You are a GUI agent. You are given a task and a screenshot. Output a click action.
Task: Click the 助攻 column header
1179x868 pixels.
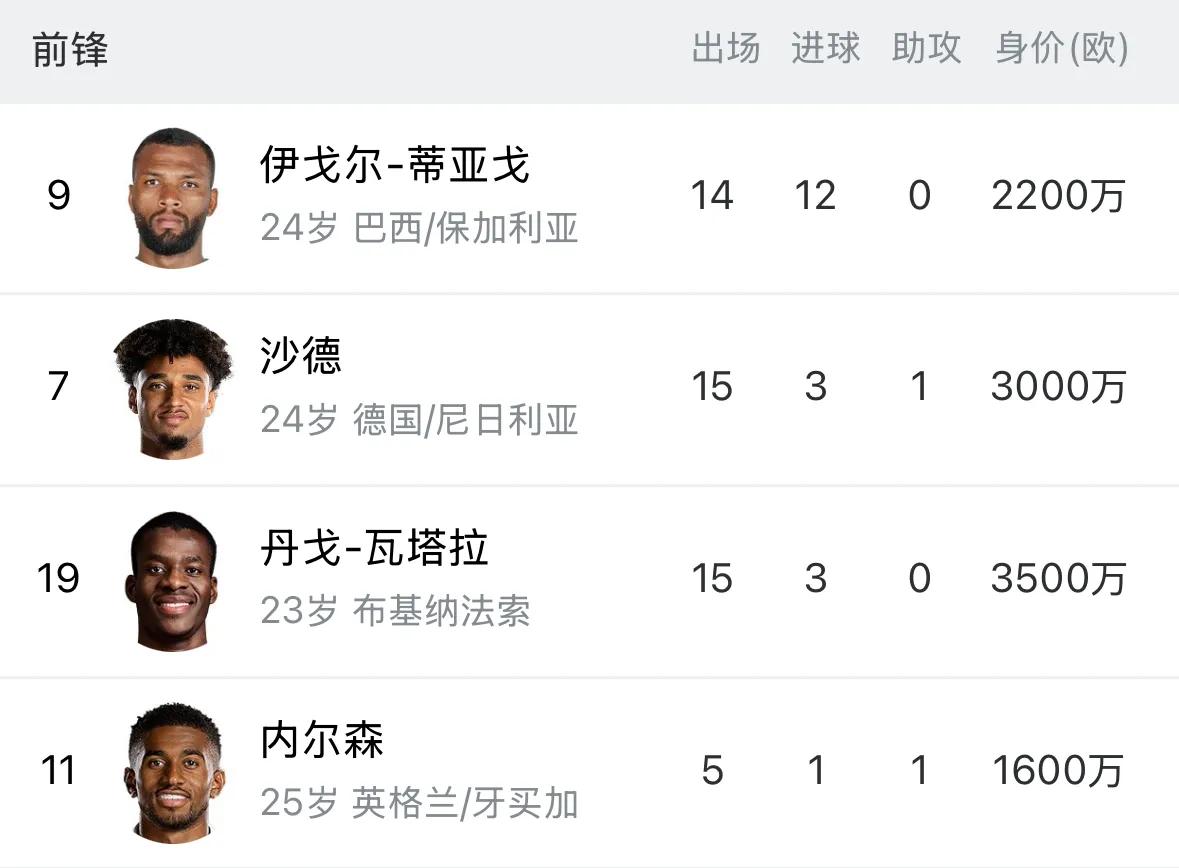click(x=926, y=48)
